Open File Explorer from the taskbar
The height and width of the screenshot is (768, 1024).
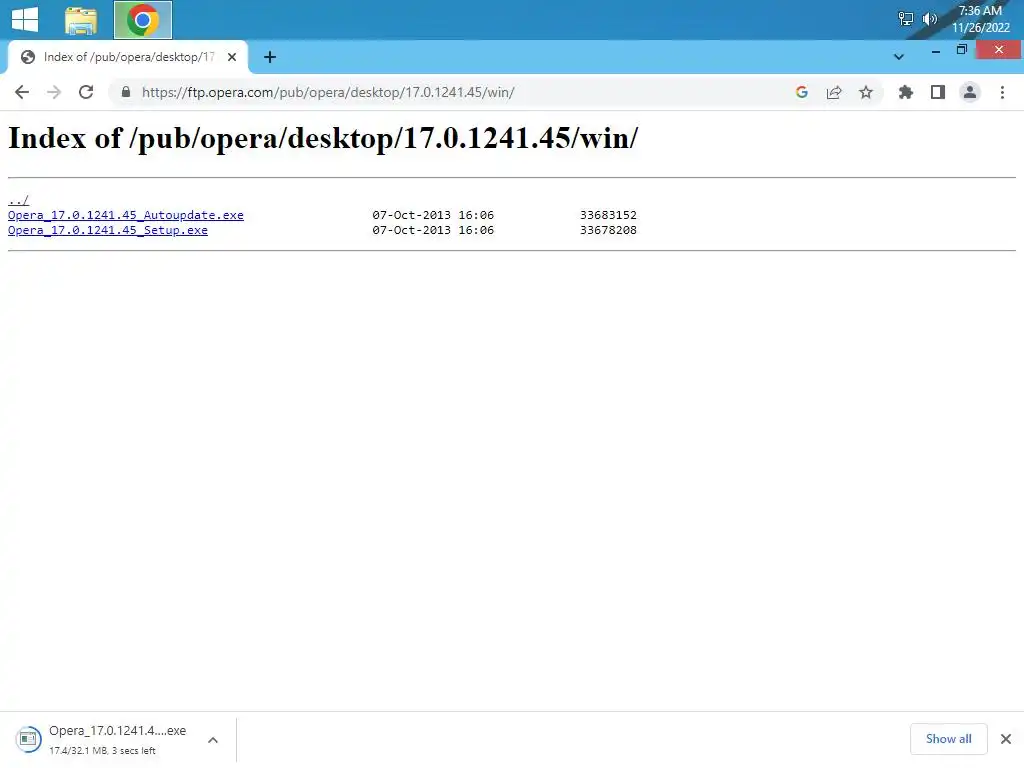point(81,20)
